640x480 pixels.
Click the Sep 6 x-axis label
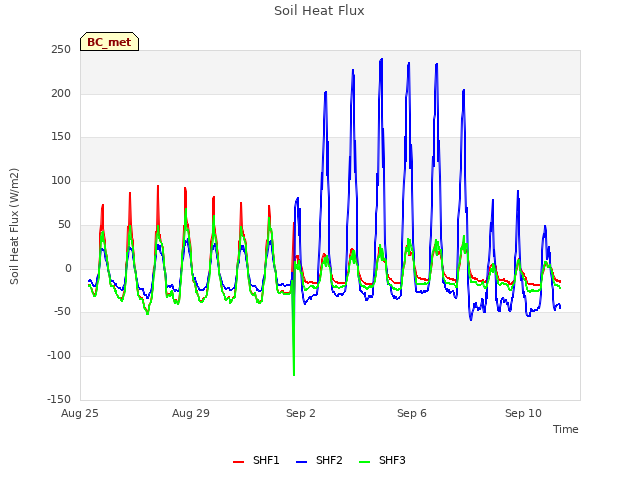point(412,413)
